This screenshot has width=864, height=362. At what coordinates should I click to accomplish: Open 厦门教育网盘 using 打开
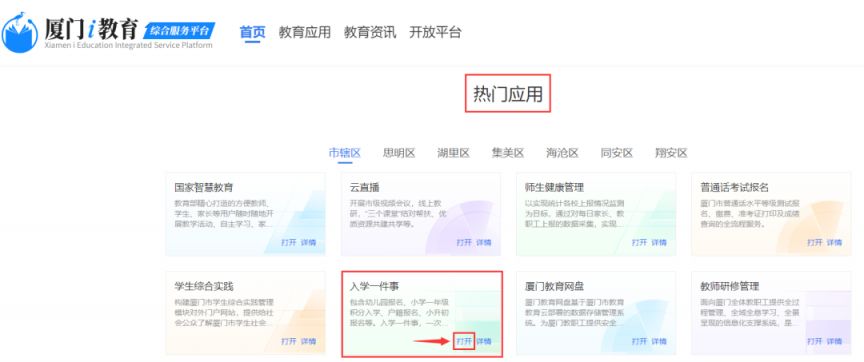pos(639,342)
